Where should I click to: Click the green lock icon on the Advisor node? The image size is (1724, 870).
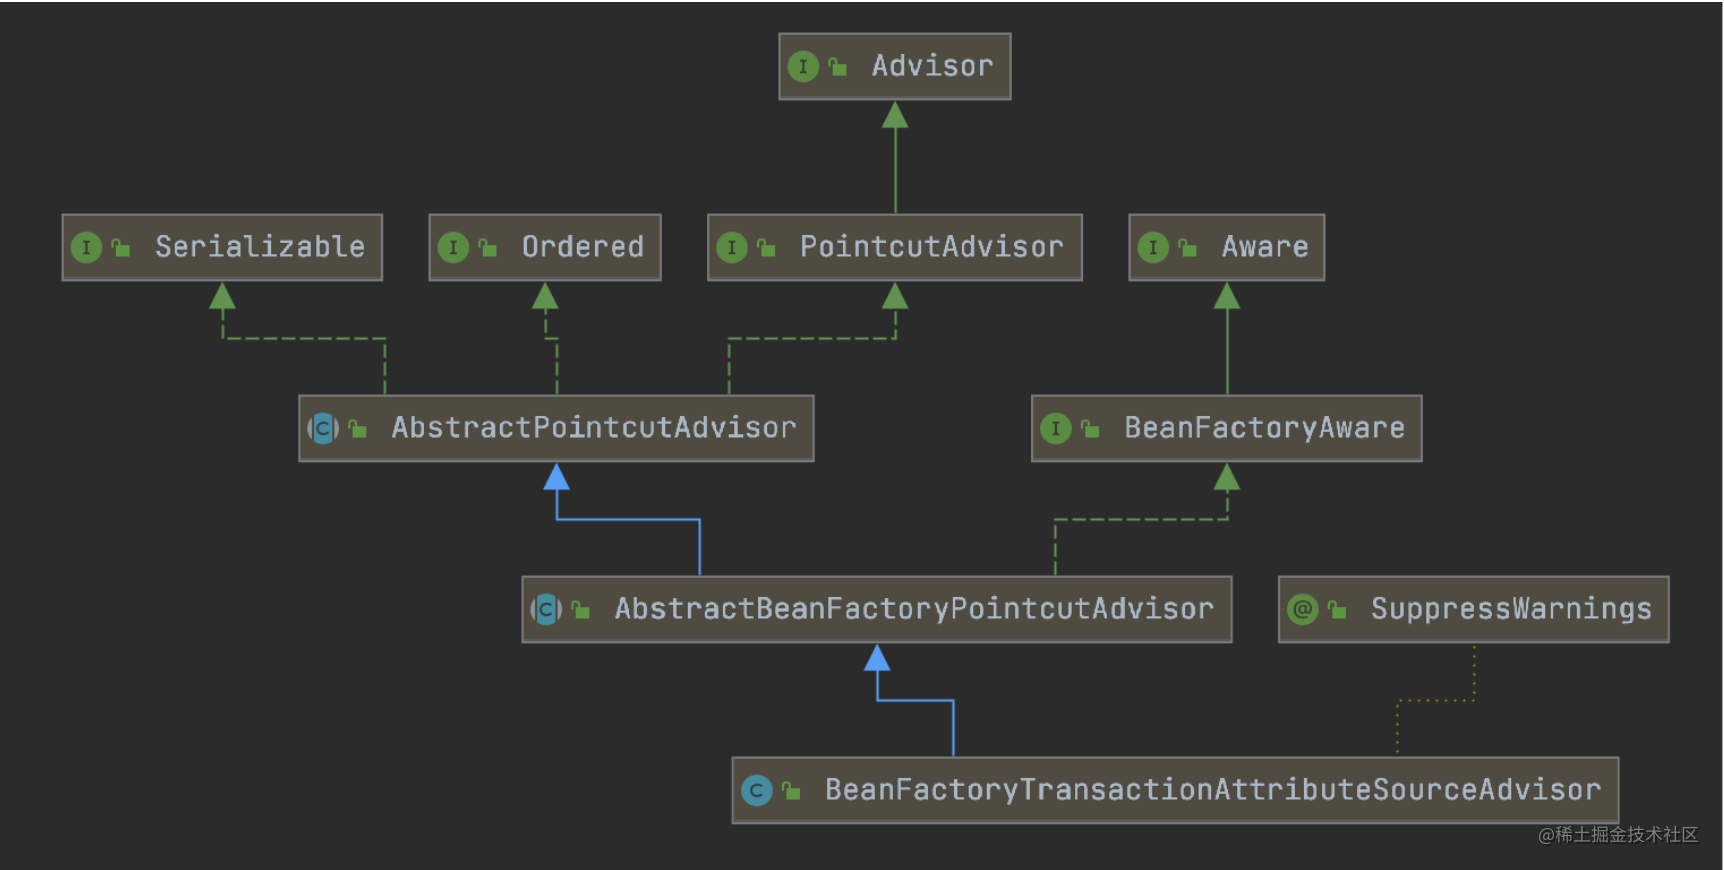838,67
